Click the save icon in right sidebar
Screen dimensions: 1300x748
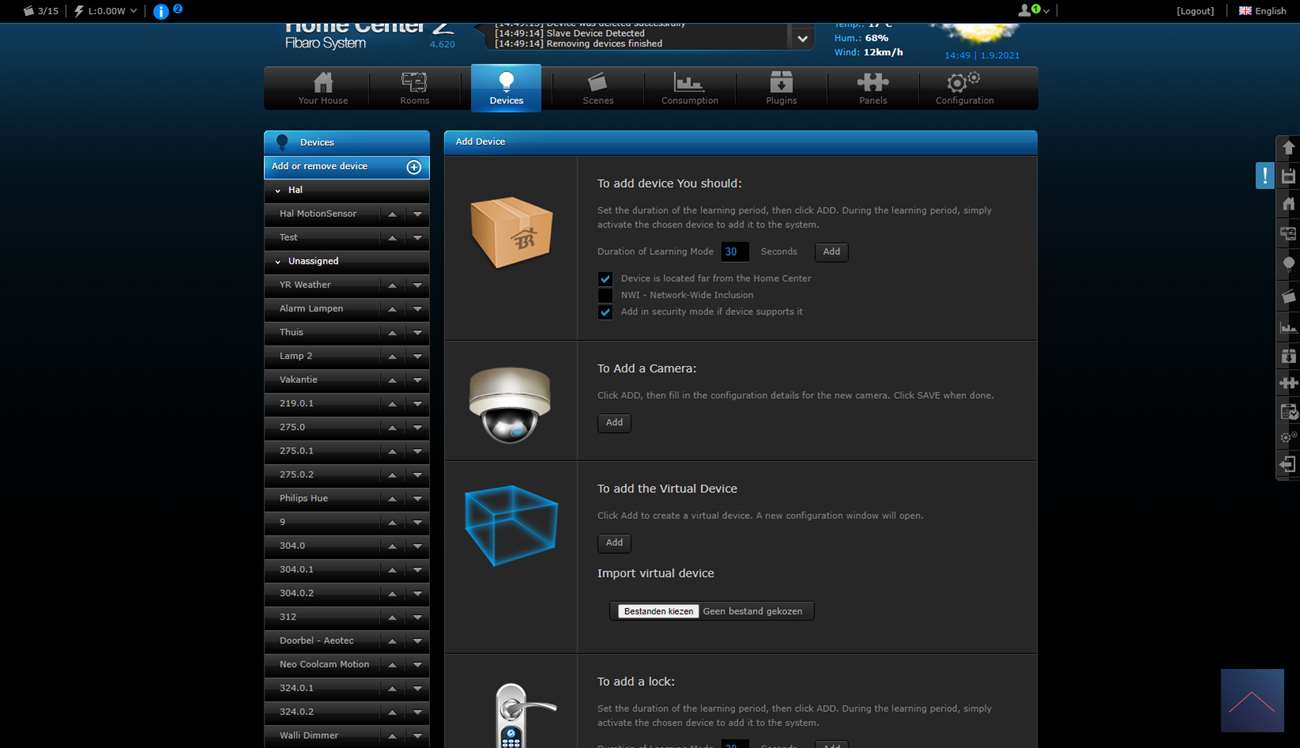coord(1288,176)
